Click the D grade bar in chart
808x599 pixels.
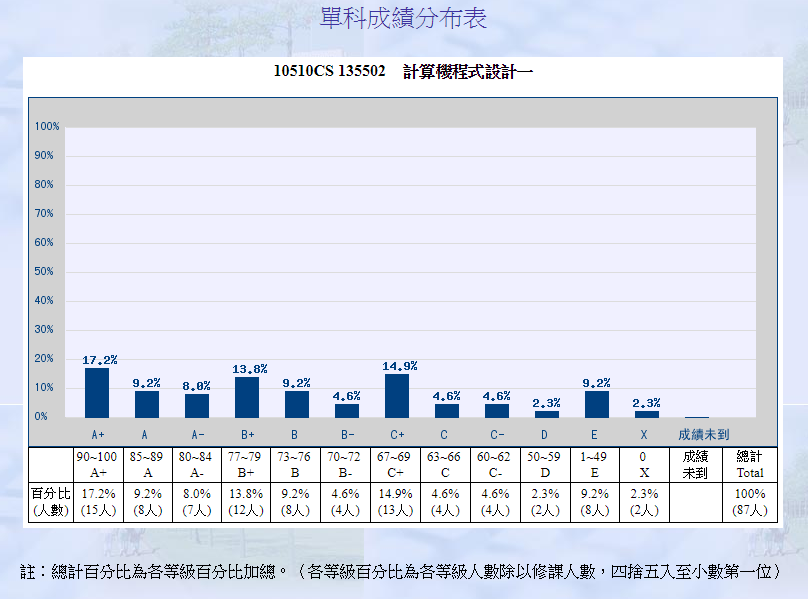(x=547, y=413)
